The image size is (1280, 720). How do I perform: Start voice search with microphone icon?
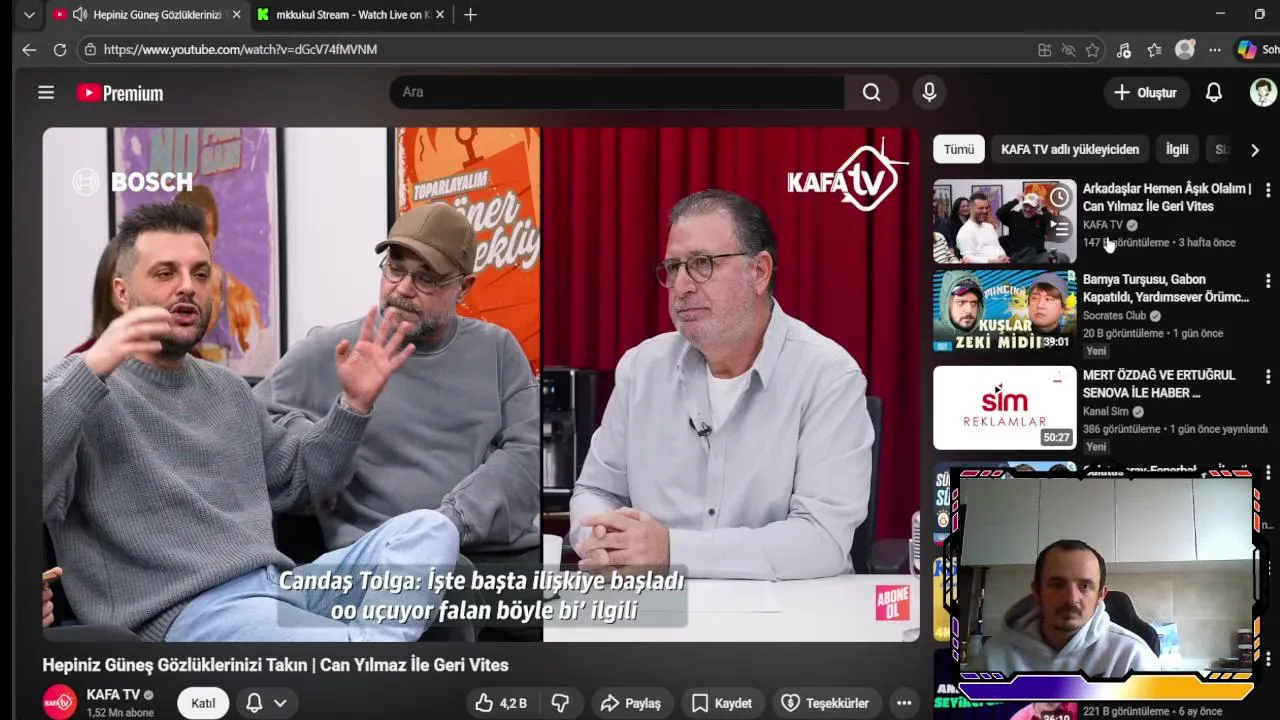pos(929,92)
